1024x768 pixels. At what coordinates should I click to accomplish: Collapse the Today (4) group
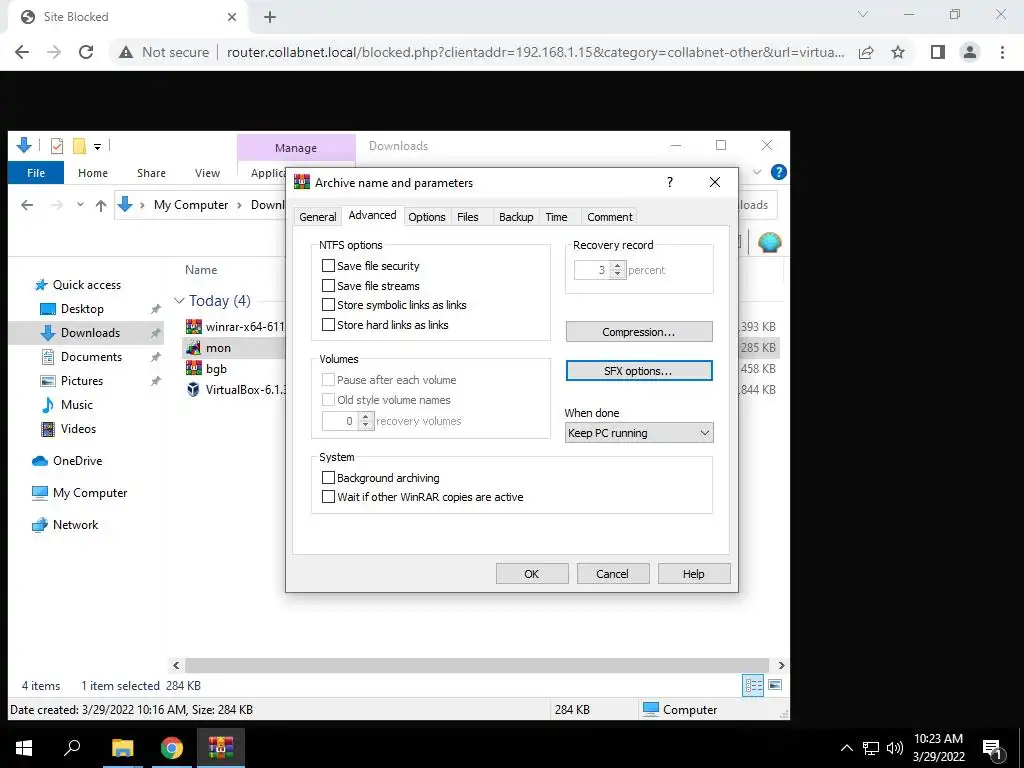pos(179,300)
